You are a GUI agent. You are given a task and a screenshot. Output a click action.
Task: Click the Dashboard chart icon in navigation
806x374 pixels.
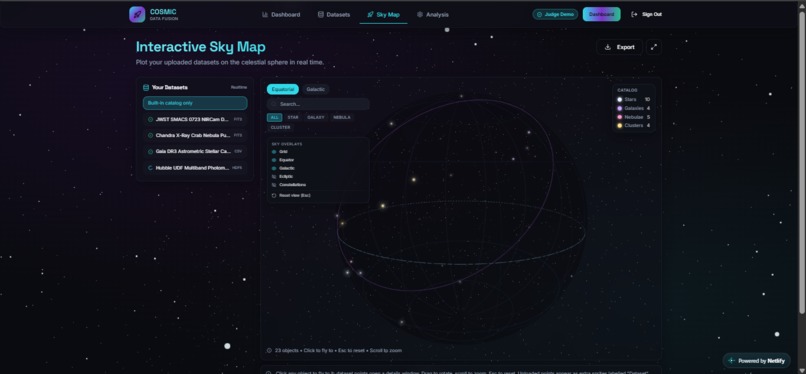point(265,14)
